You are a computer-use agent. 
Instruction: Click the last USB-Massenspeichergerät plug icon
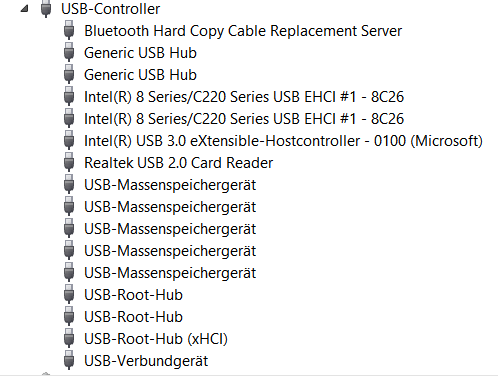(69, 272)
